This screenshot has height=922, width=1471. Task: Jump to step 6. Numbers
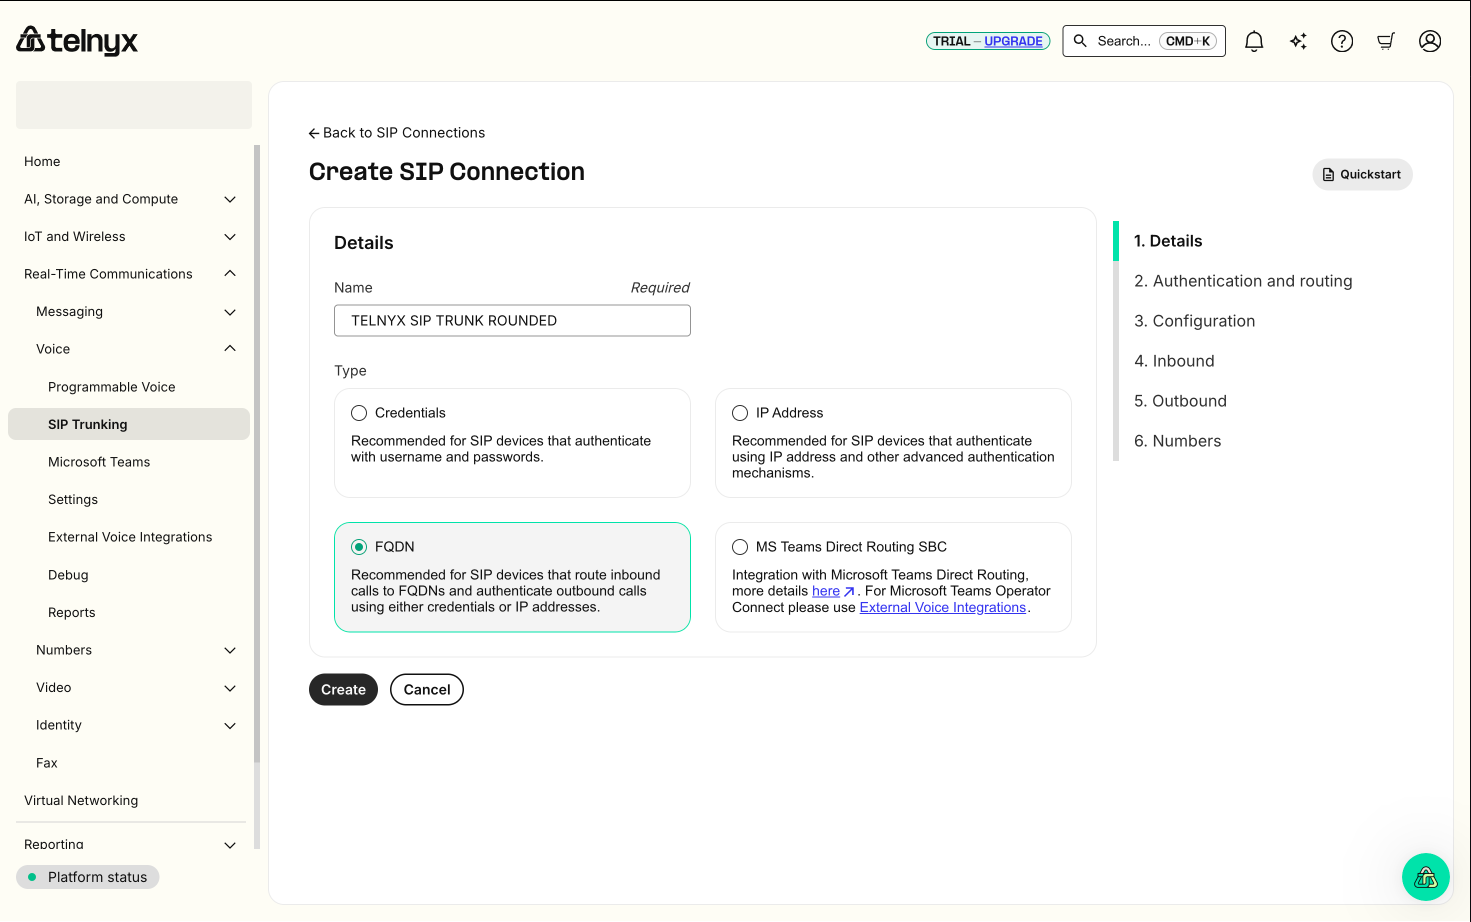[x=1177, y=441]
